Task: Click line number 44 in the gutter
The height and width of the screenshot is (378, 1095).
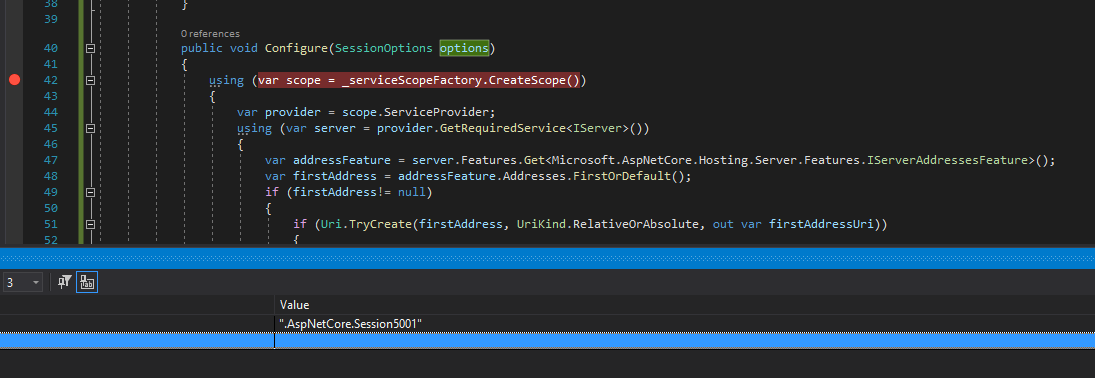Action: tap(50, 112)
